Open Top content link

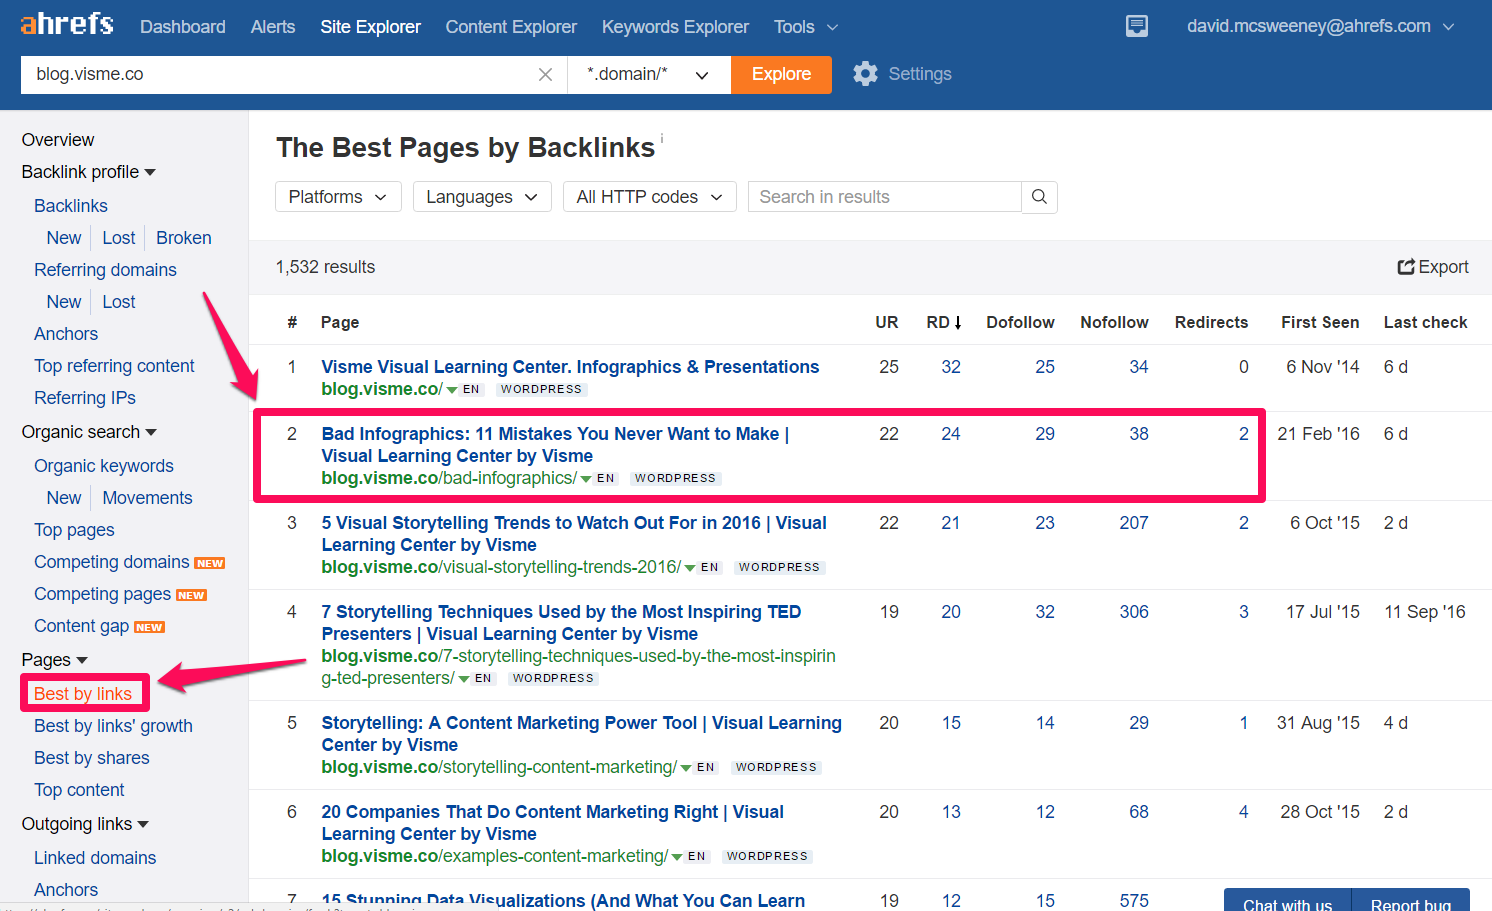point(79,790)
